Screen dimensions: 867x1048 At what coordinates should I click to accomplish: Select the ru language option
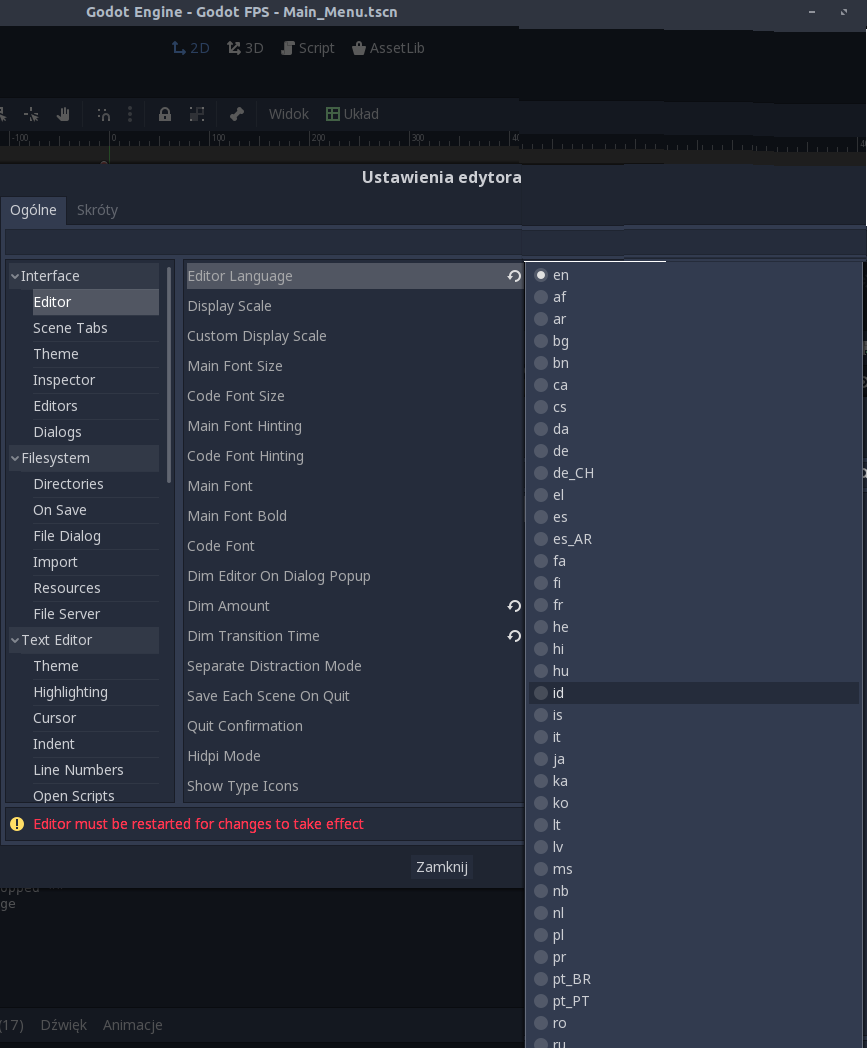(x=694, y=1042)
